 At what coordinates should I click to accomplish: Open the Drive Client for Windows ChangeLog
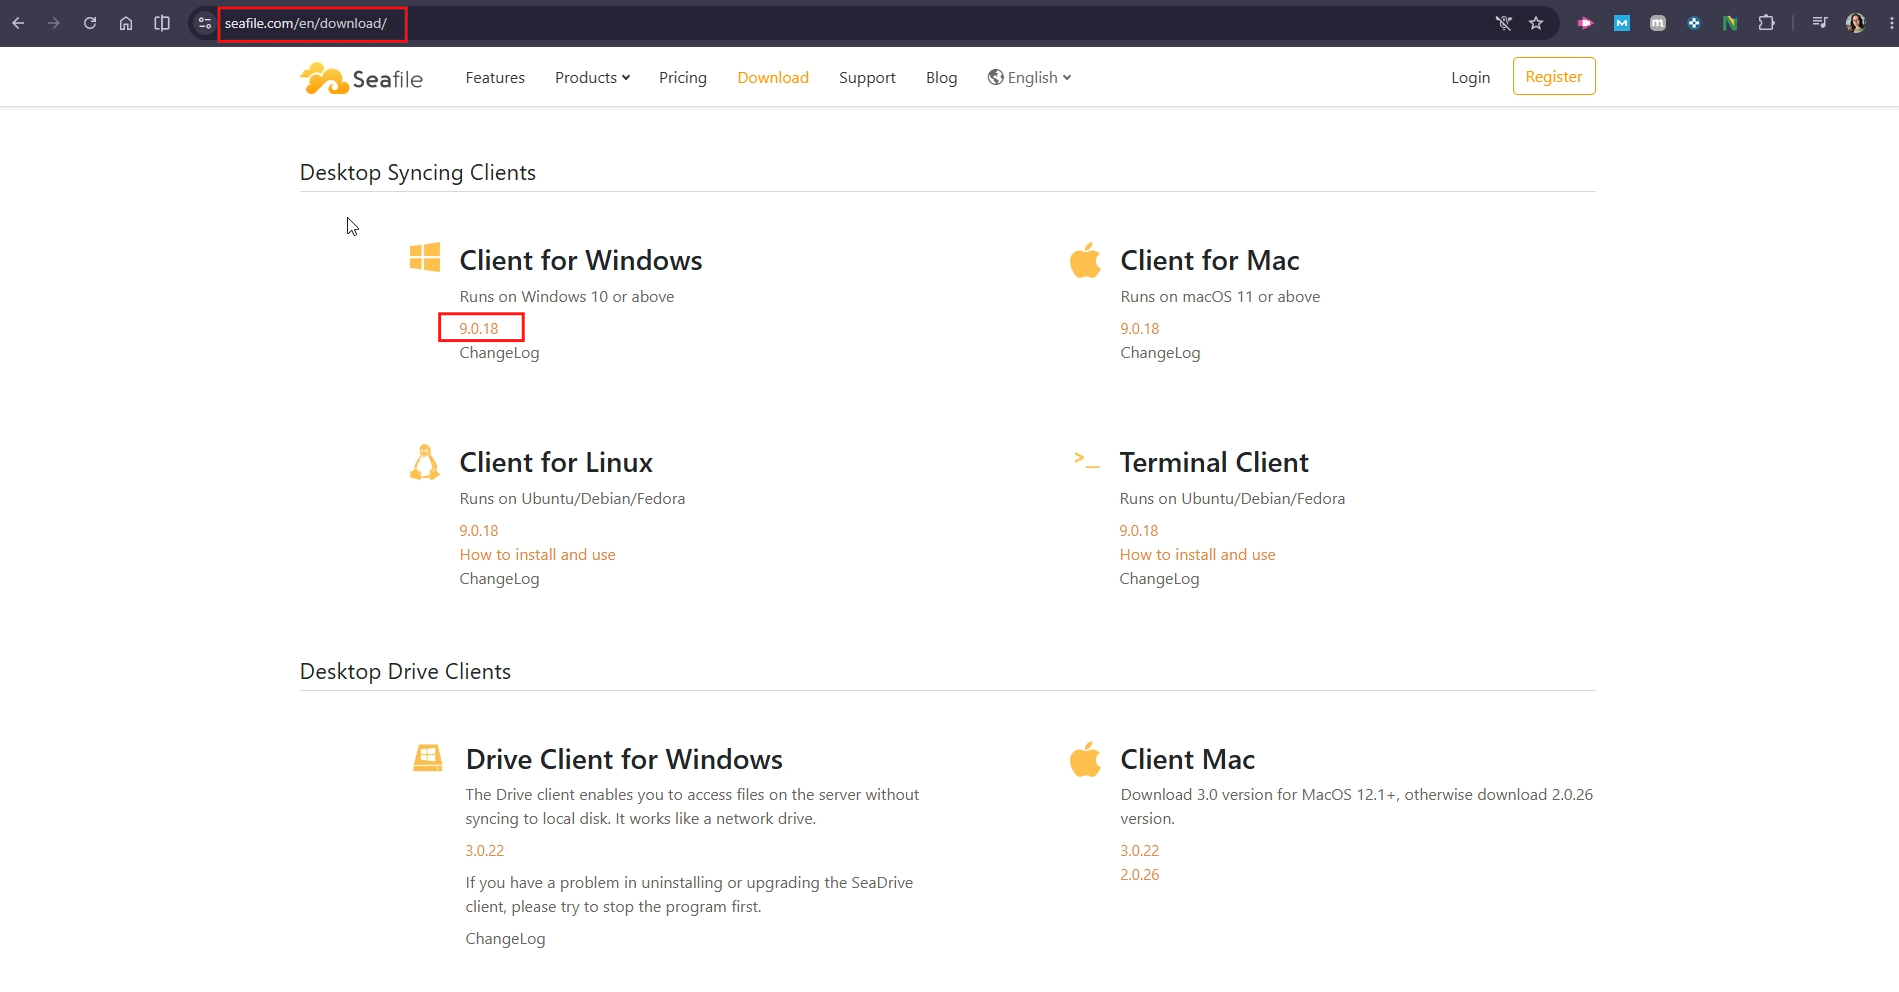coord(505,939)
